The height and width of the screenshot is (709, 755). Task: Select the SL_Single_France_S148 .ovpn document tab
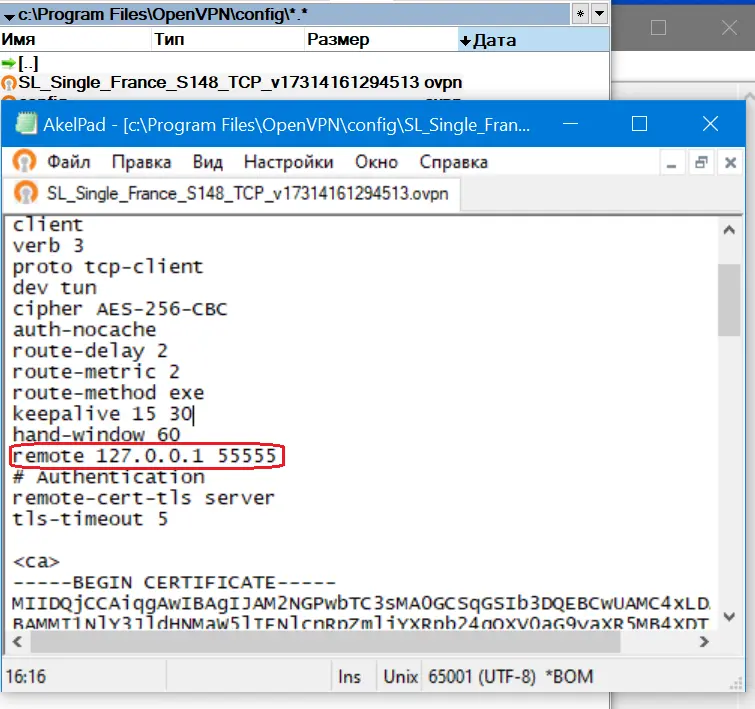[232, 194]
